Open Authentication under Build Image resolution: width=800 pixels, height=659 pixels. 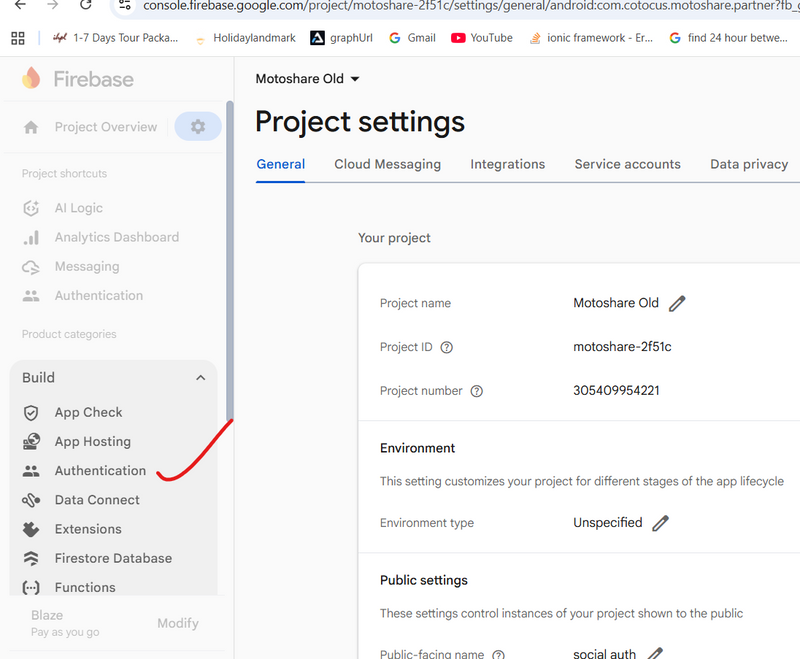100,470
